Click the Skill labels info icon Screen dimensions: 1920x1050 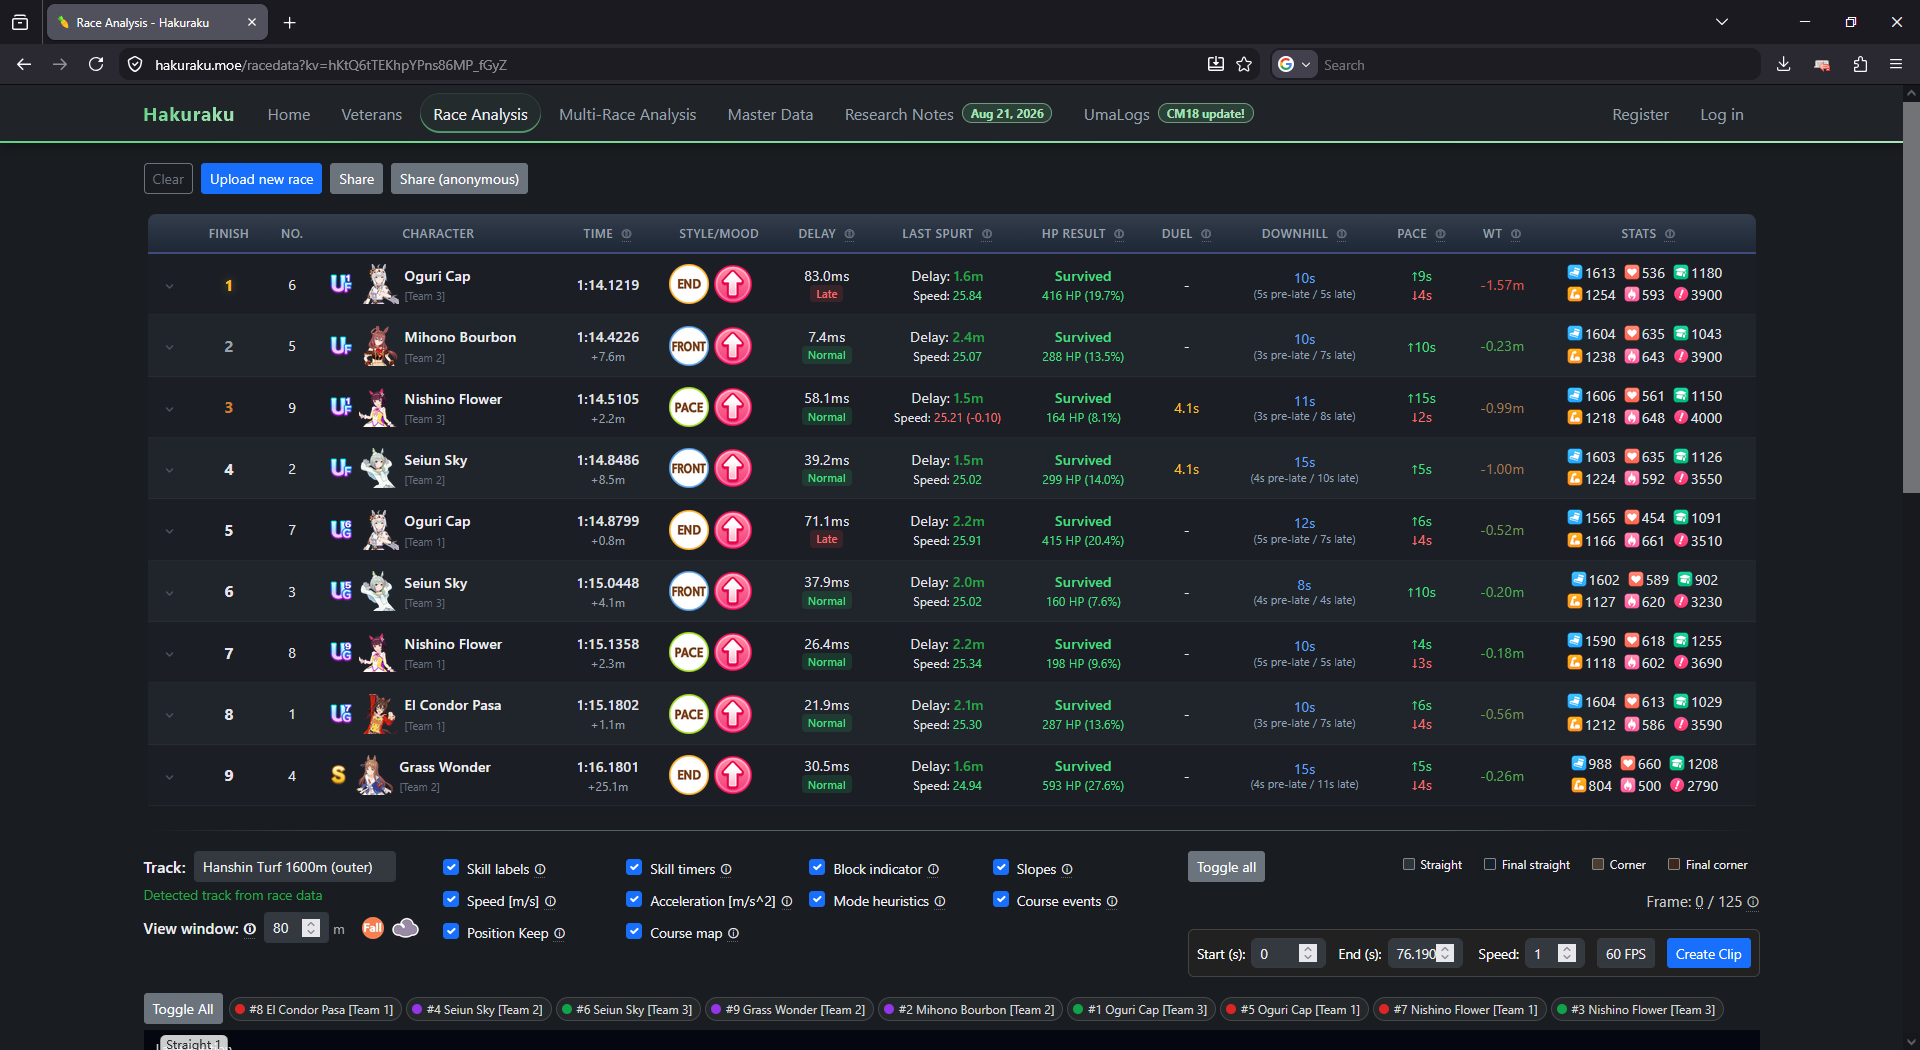pyautogui.click(x=540, y=869)
